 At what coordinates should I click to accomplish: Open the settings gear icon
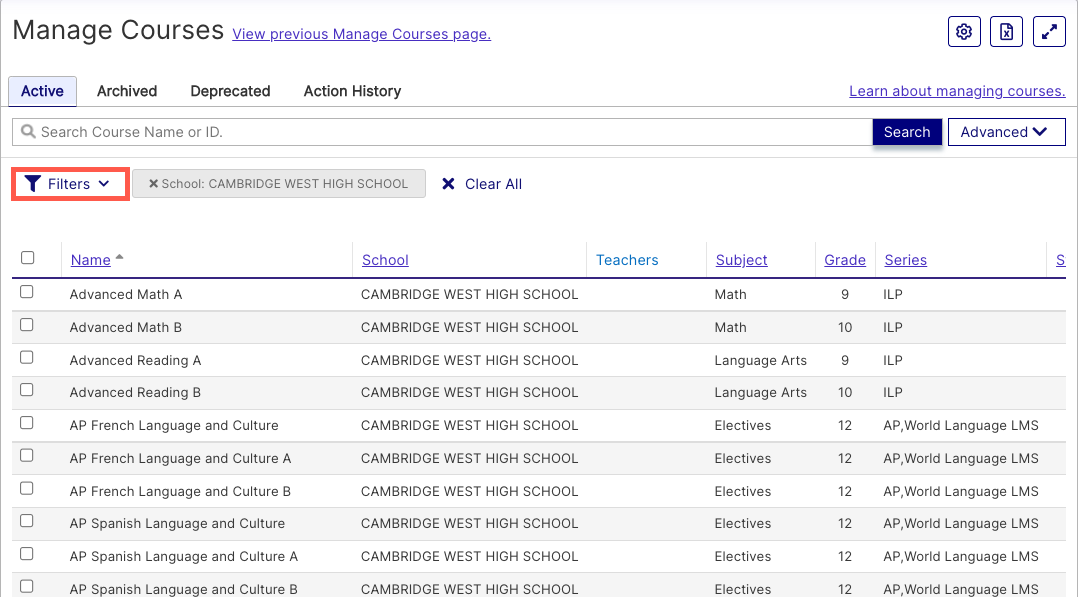[x=964, y=32]
